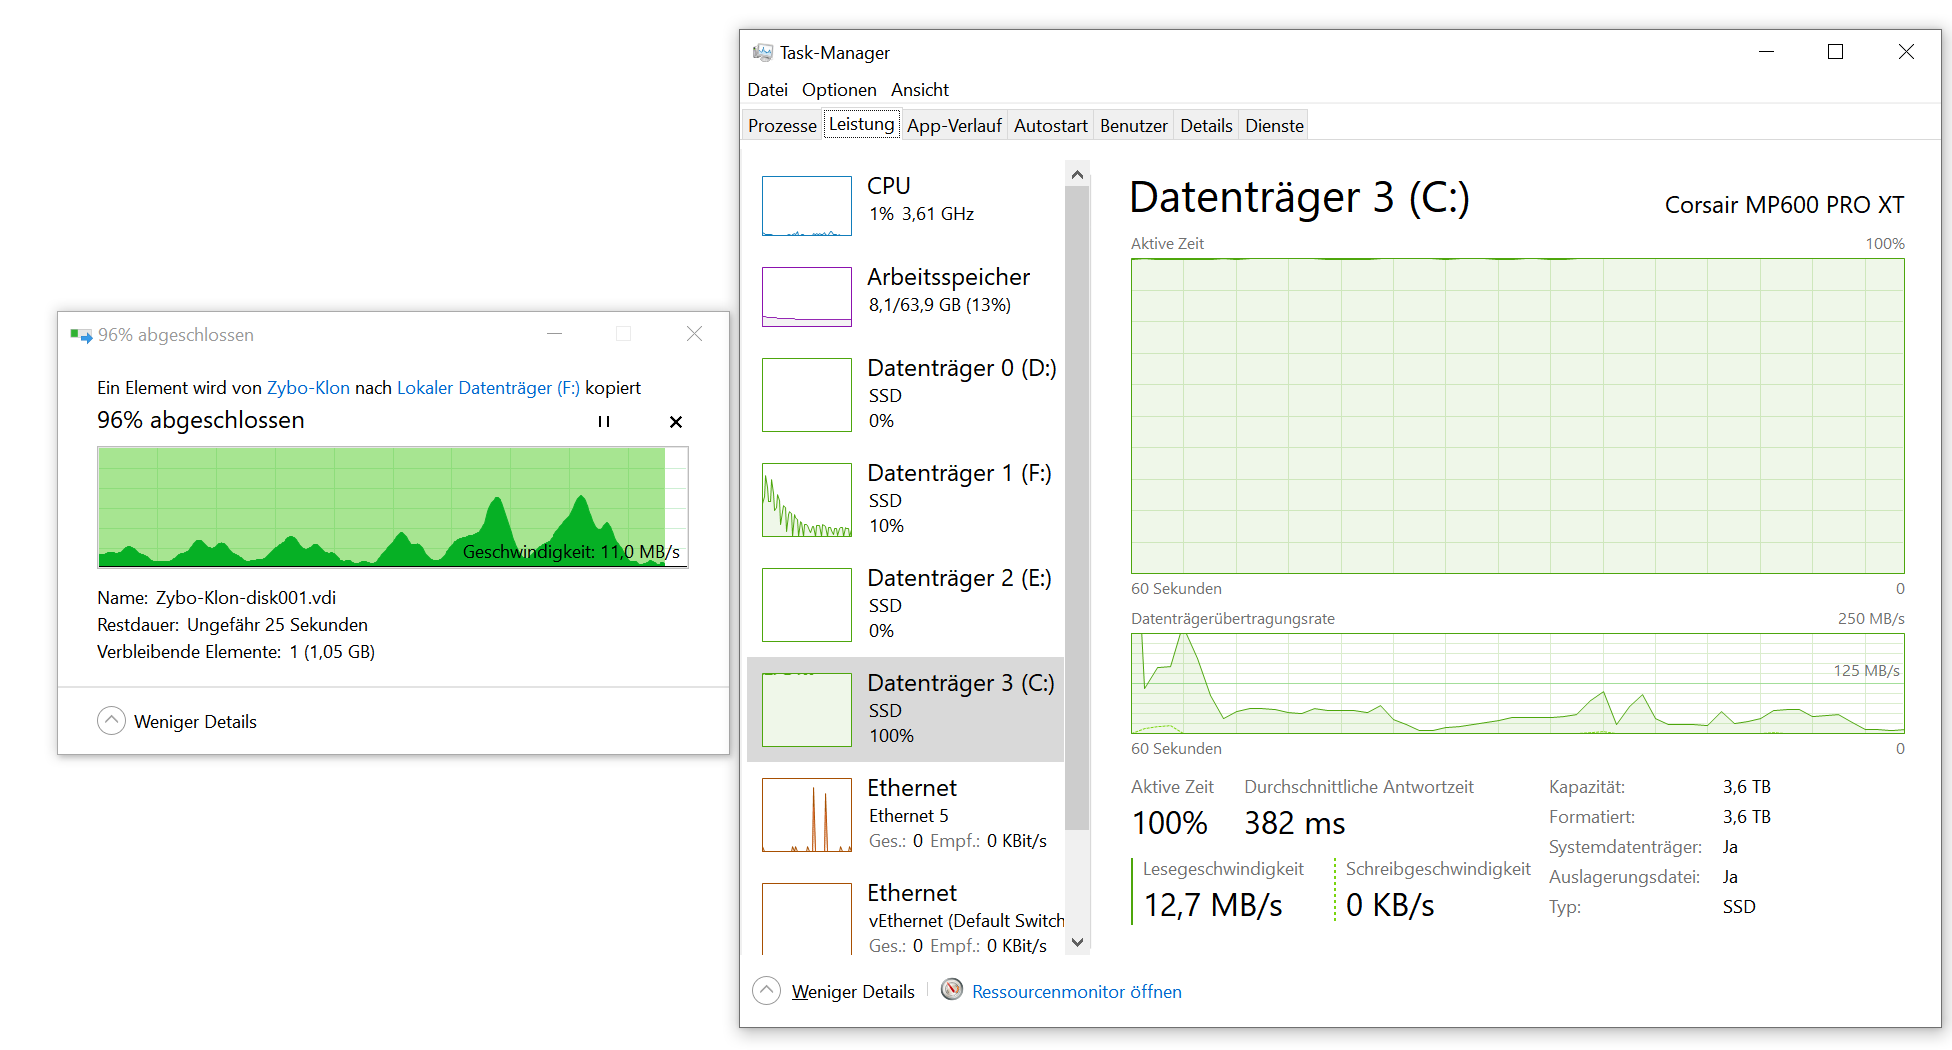Click the sidebar scroll down arrow
The height and width of the screenshot is (1050, 1952).
click(1077, 942)
